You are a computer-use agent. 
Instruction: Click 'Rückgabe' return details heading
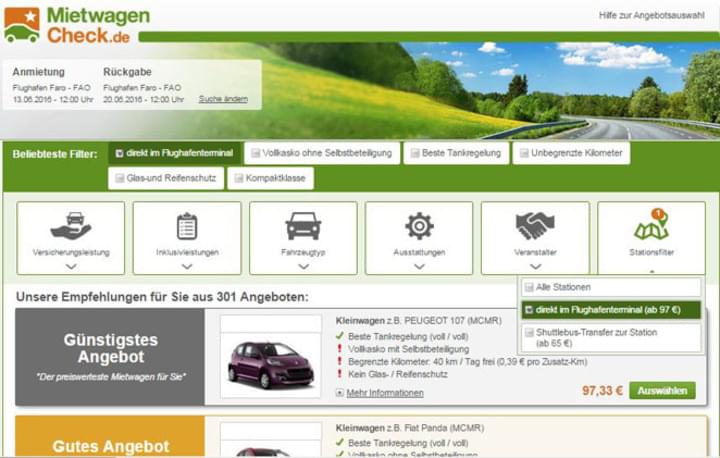click(x=127, y=72)
